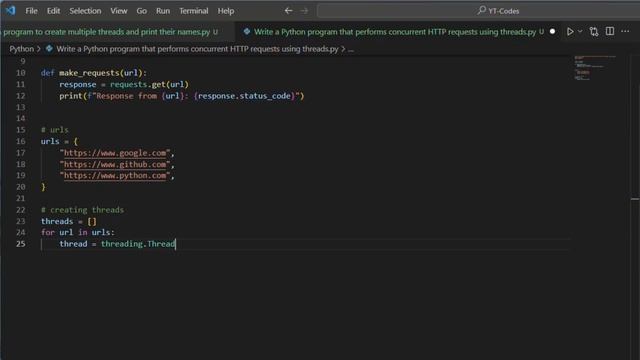Viewport: 640px width, 360px height.
Task: Click the VS Code logo icon
Action: click(10, 10)
